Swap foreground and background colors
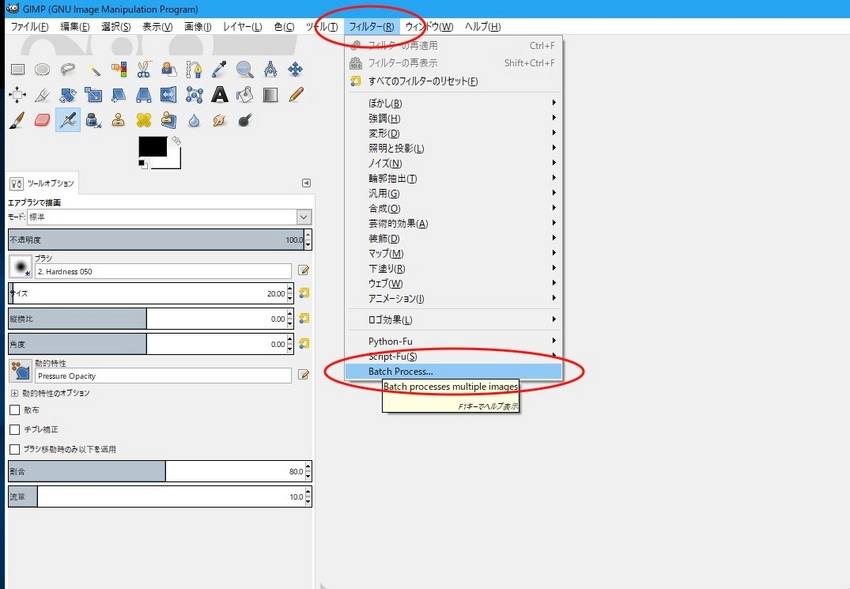The width and height of the screenshot is (850, 589). coord(176,140)
